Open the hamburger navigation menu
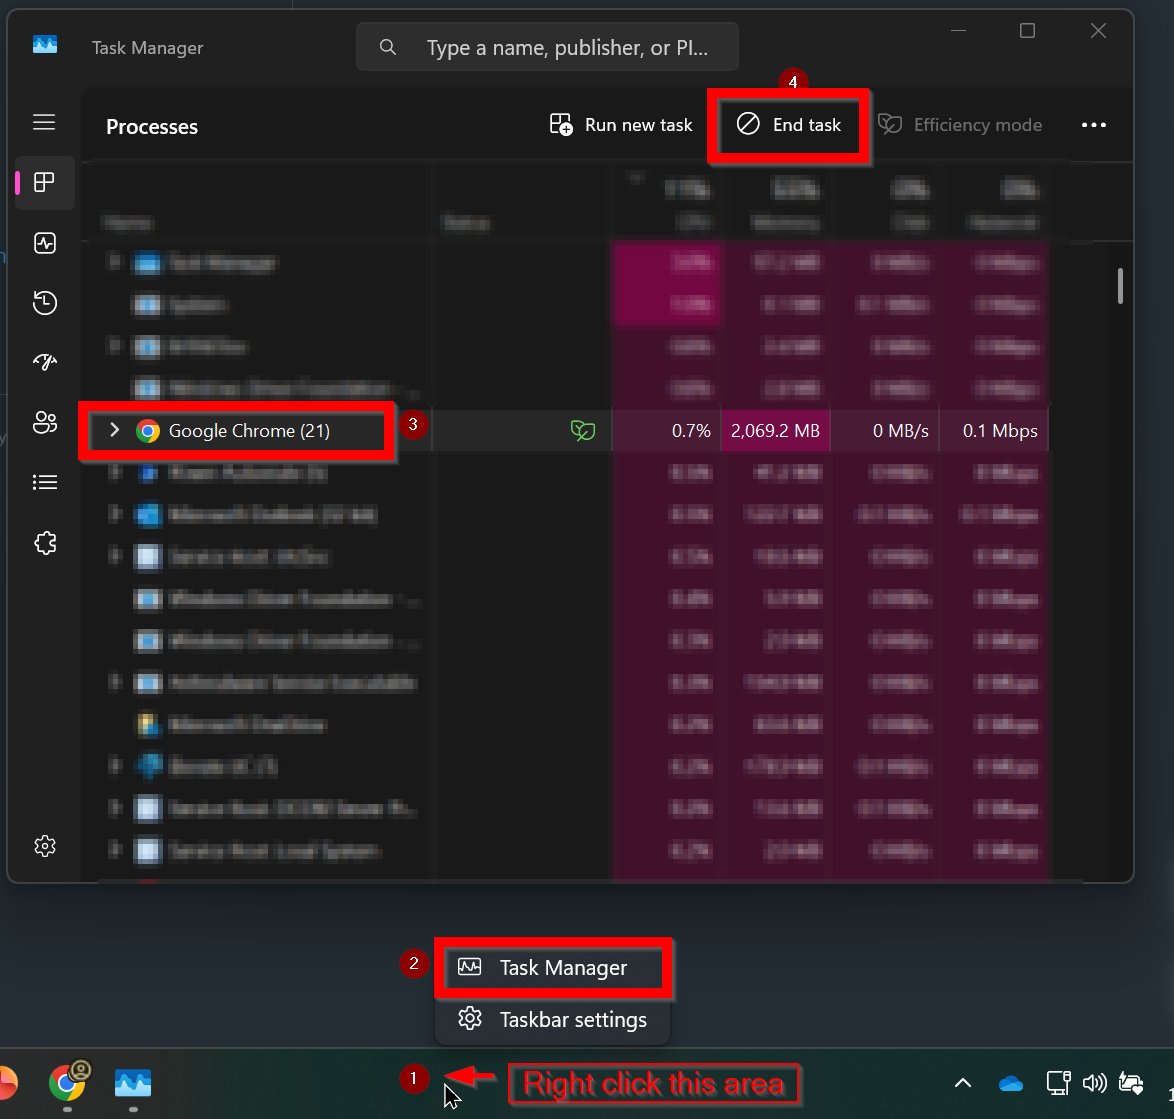The height and width of the screenshot is (1119, 1174). 44,122
